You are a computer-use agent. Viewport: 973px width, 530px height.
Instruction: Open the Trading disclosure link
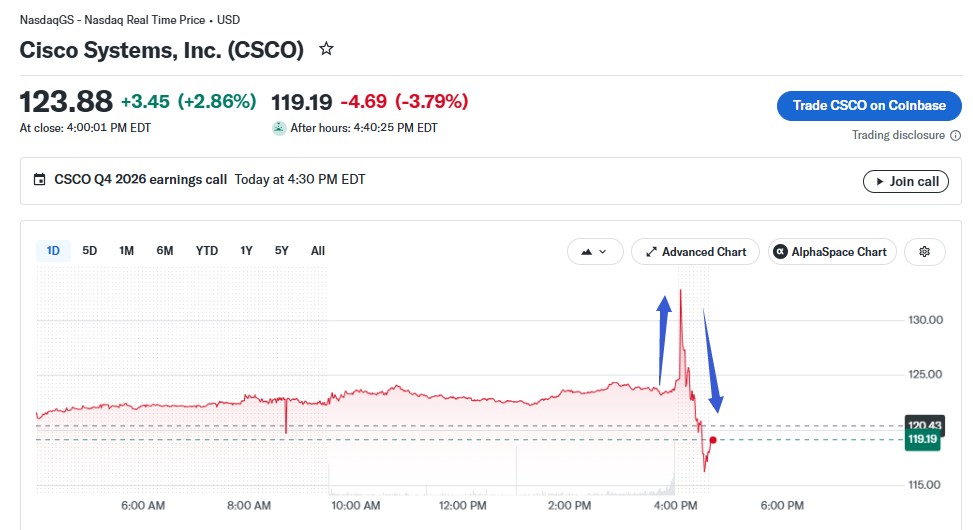click(x=898, y=135)
